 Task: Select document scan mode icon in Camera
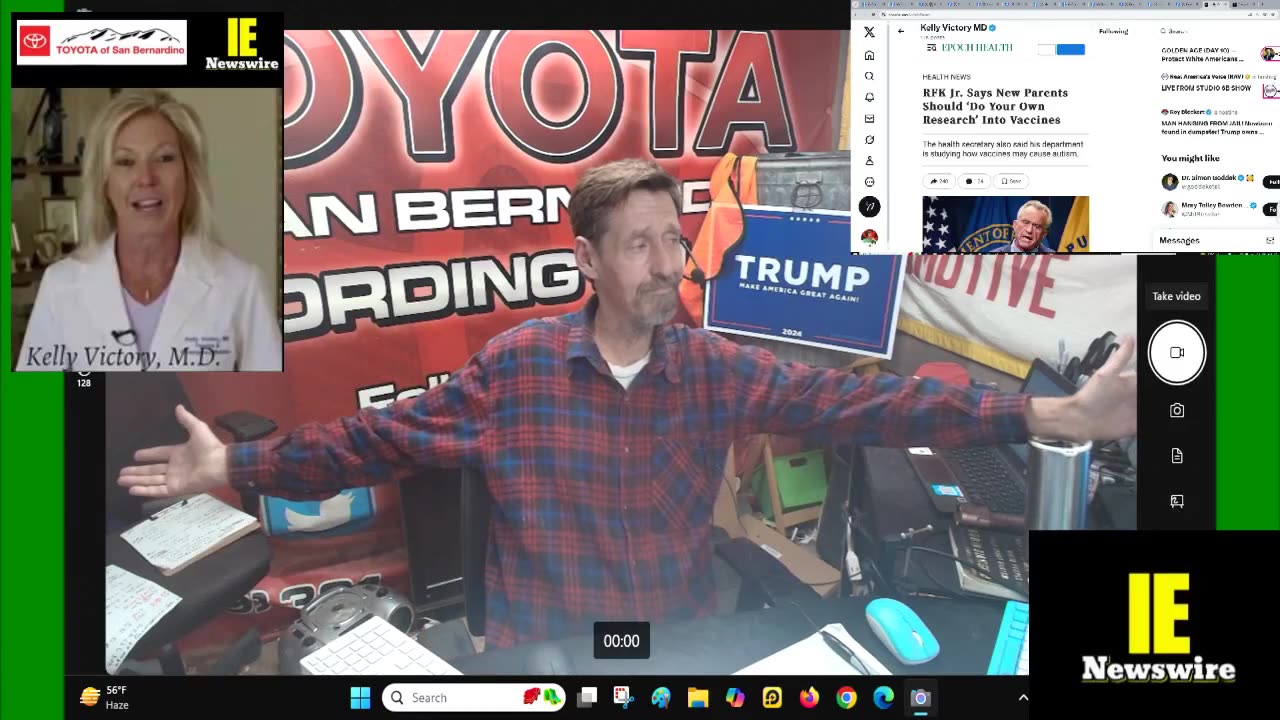coord(1177,456)
